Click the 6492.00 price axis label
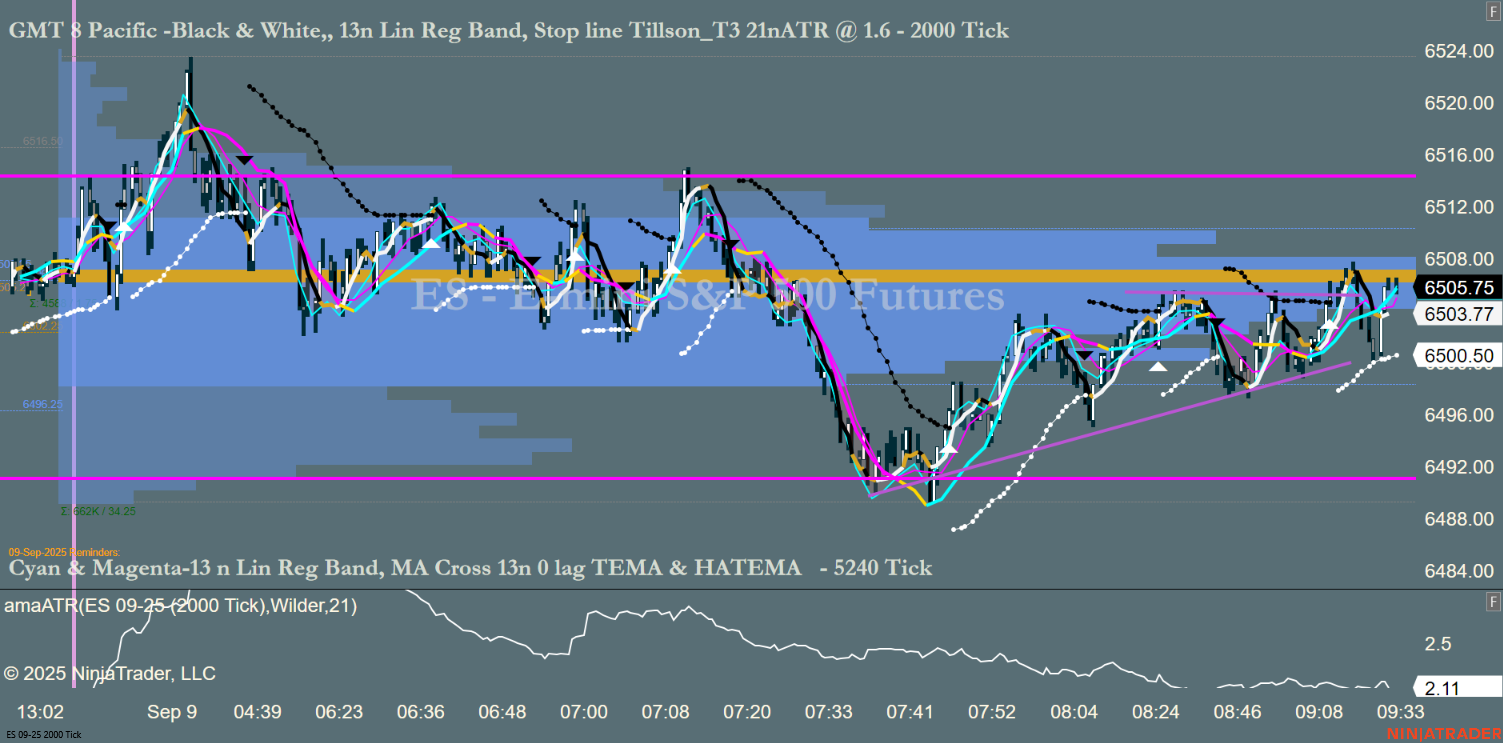1503x743 pixels. coord(1459,467)
